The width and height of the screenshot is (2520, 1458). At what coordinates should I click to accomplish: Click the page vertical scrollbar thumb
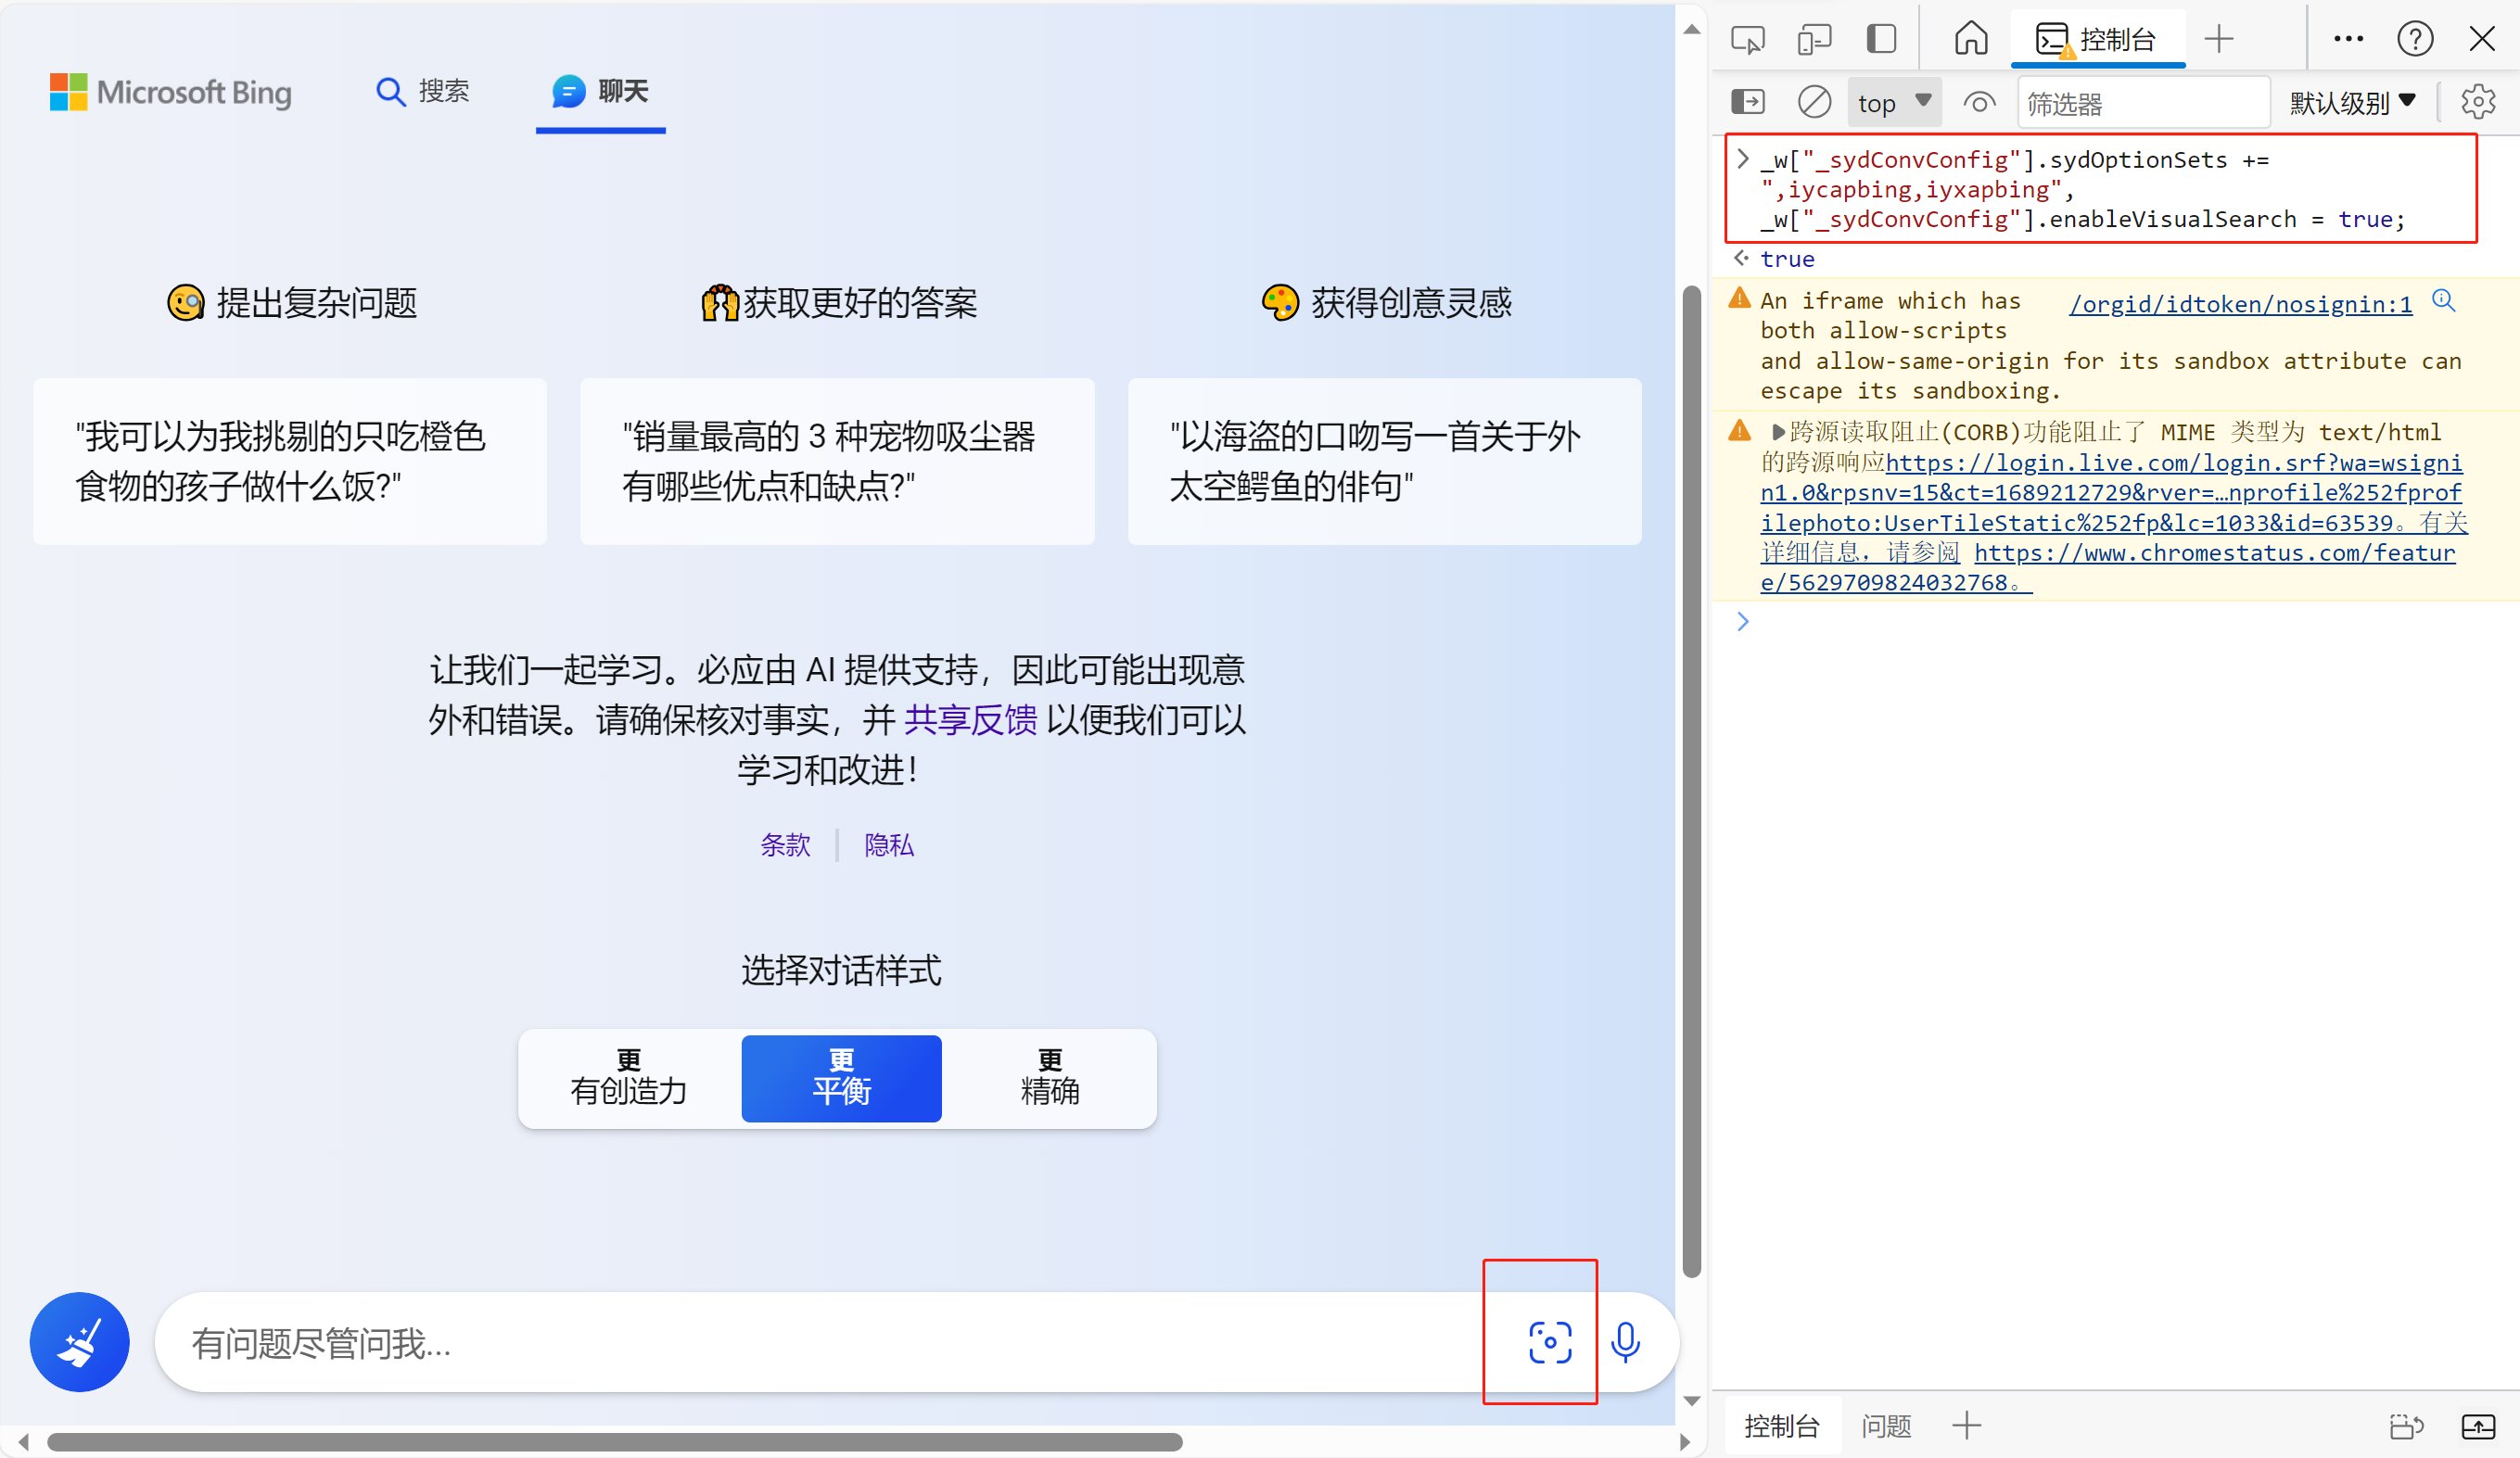[x=1692, y=780]
